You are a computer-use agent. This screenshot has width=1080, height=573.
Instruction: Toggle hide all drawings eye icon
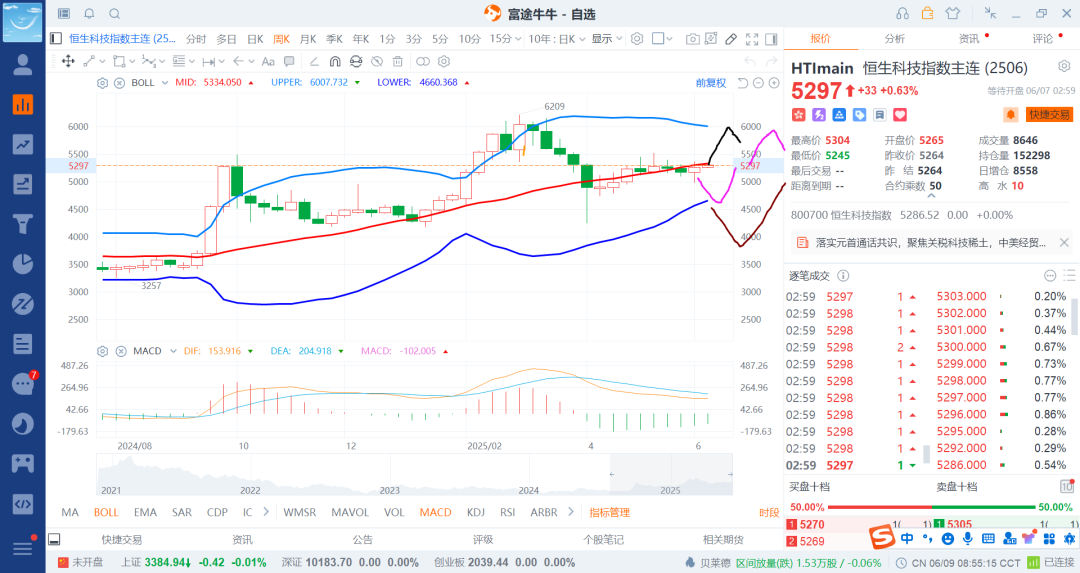(x=377, y=61)
